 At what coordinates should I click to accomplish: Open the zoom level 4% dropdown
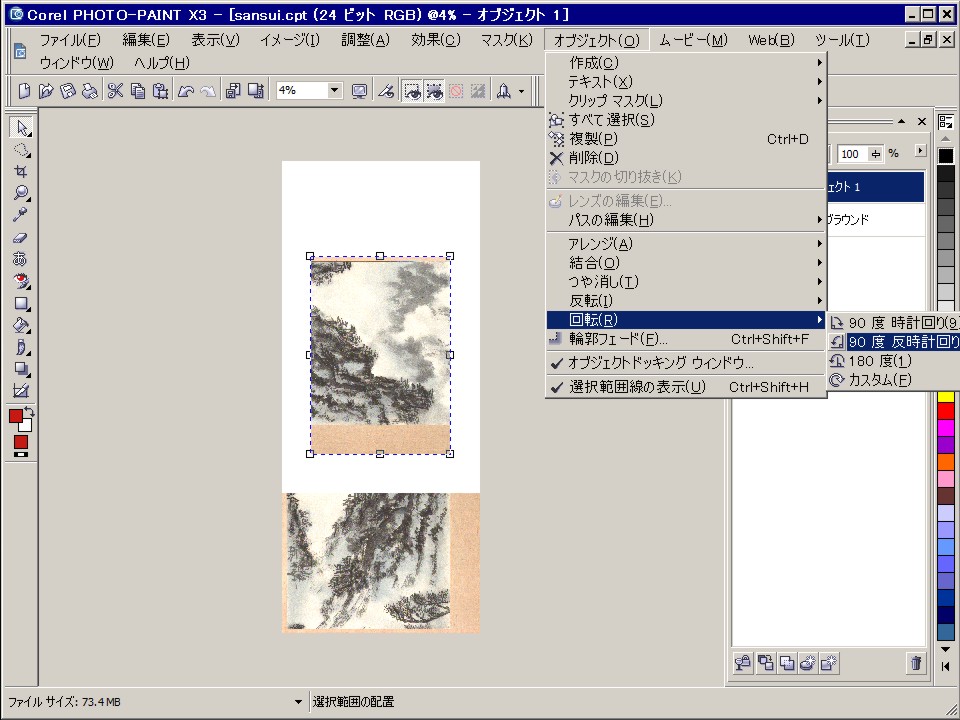pos(334,91)
